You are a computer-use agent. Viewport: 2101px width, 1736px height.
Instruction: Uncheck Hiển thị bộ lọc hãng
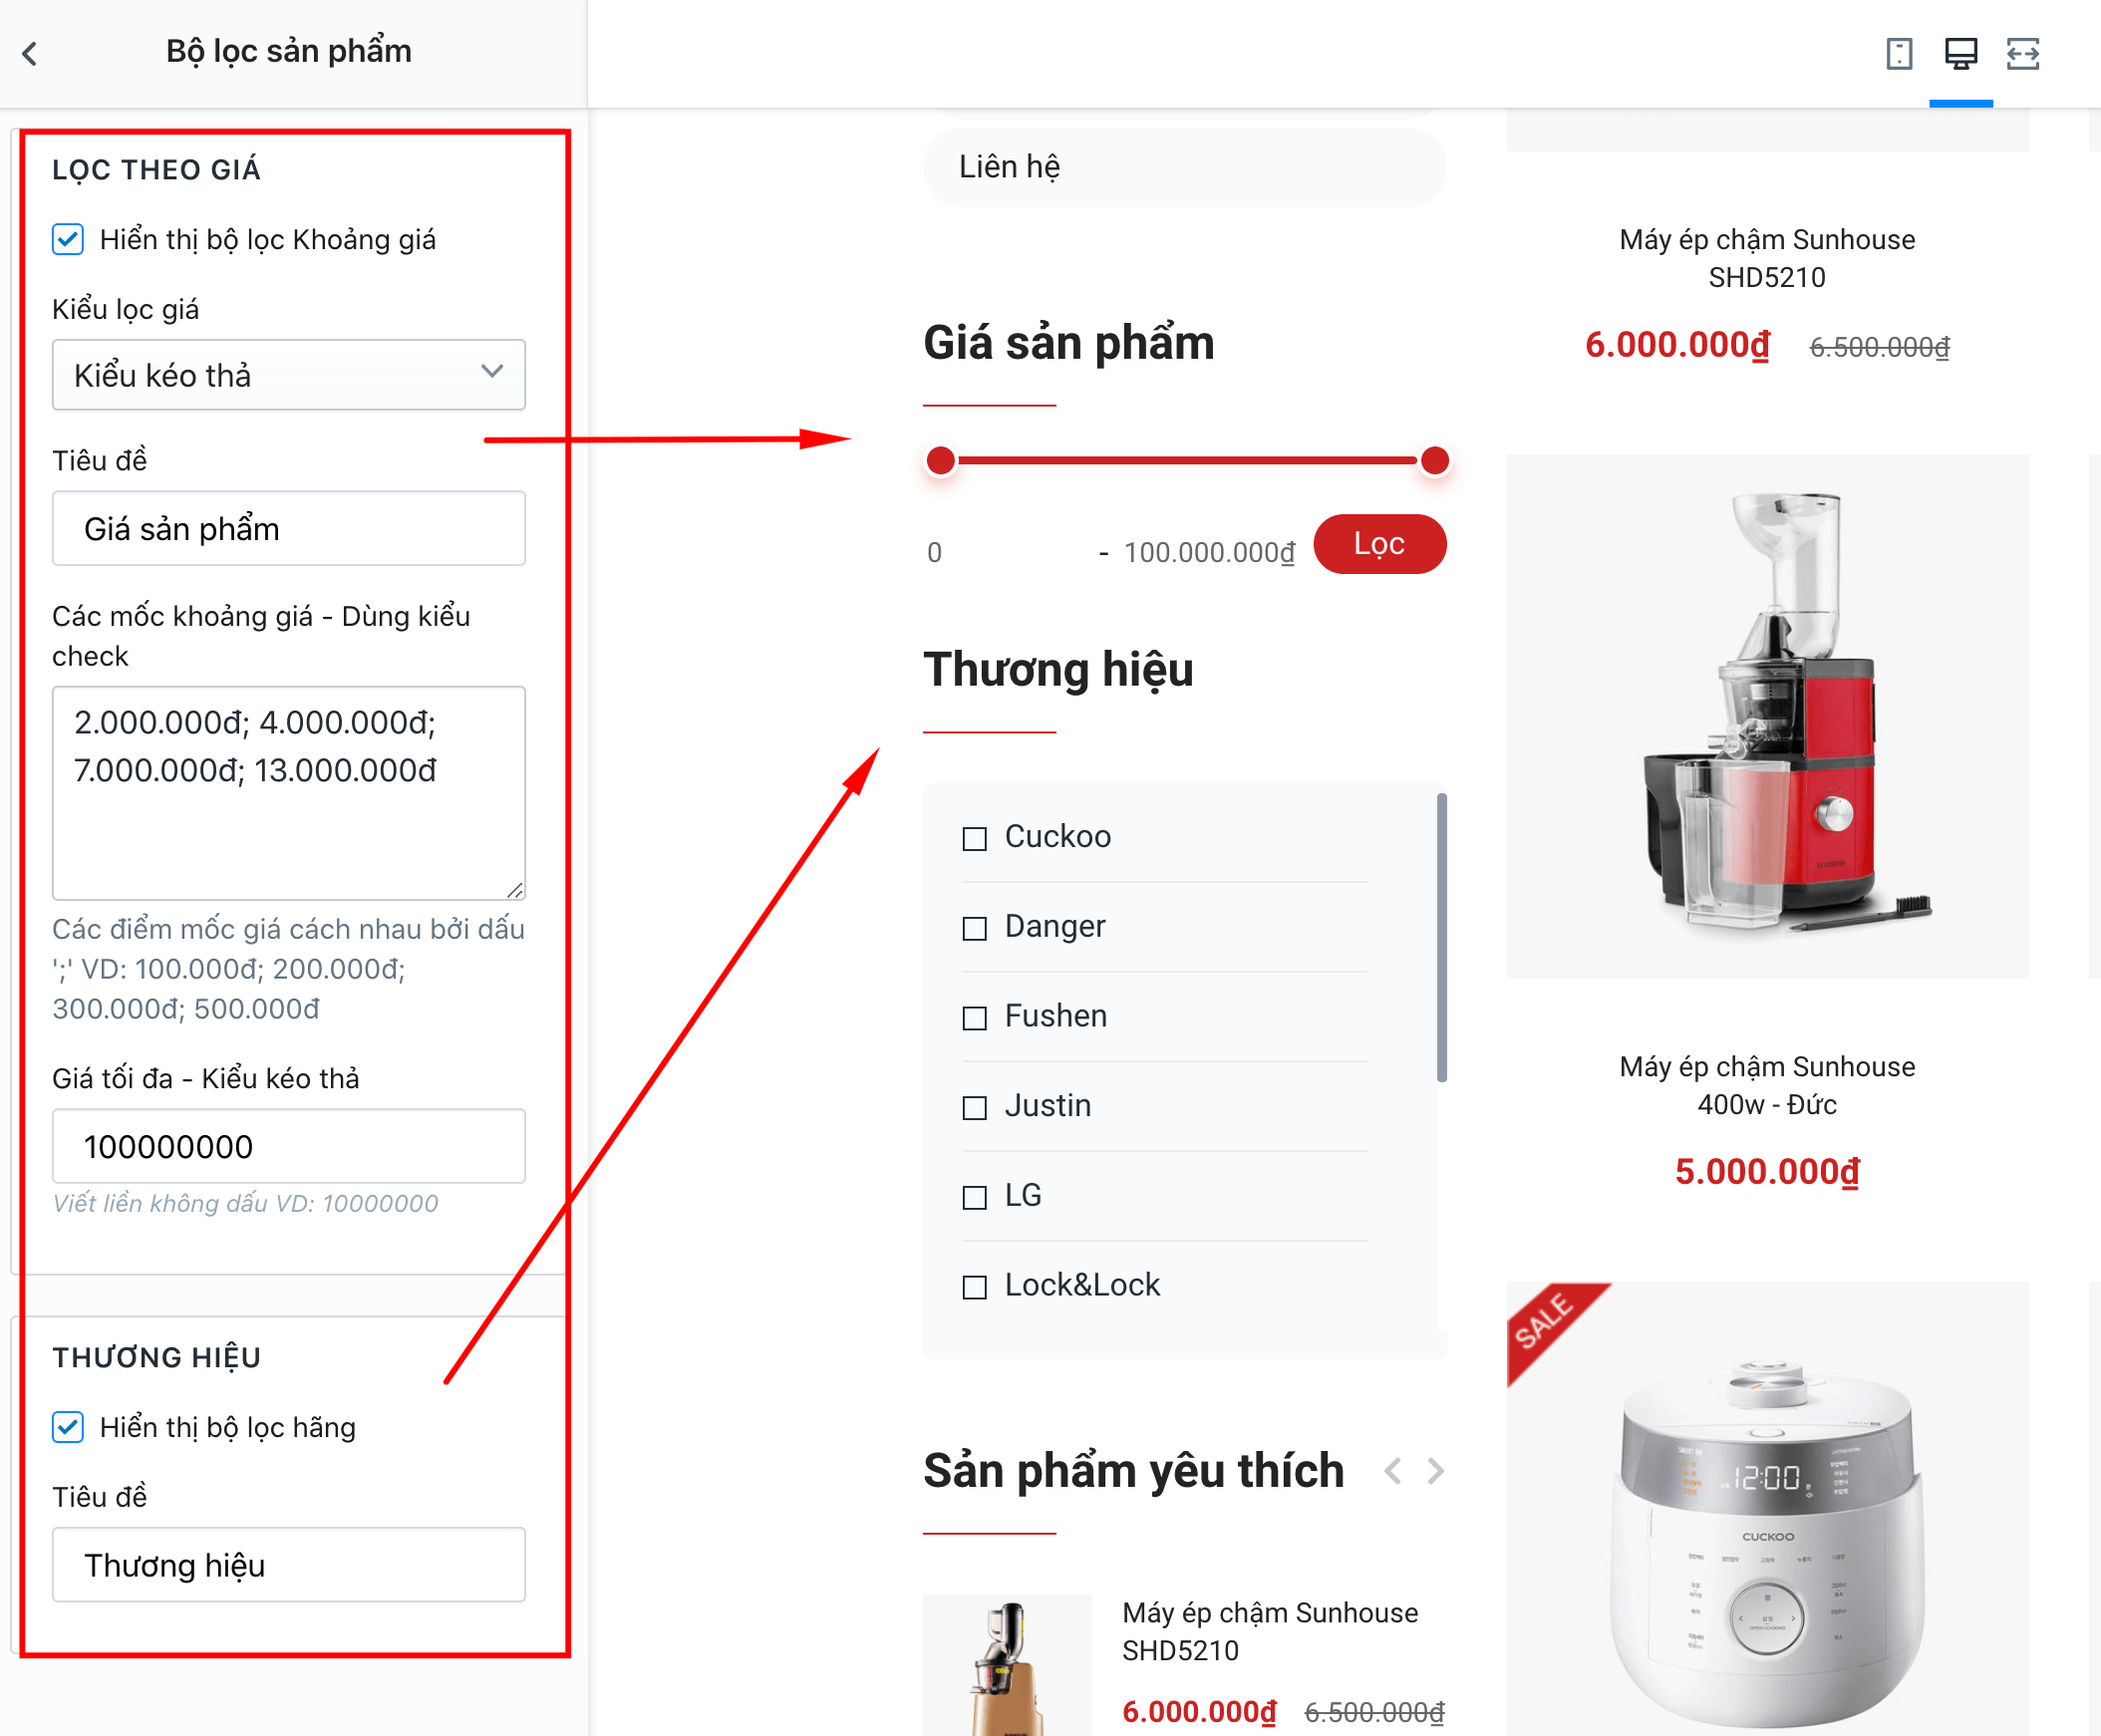[68, 1427]
